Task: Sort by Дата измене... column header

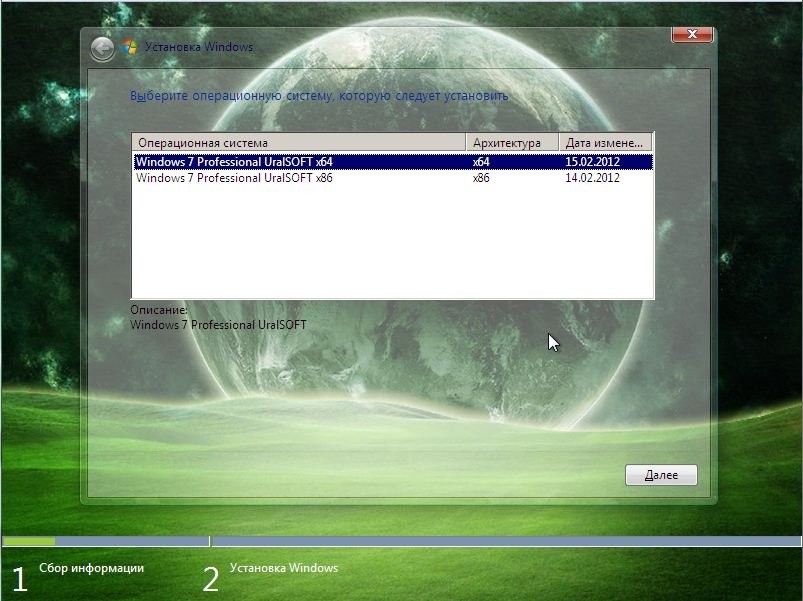Action: pyautogui.click(x=605, y=143)
